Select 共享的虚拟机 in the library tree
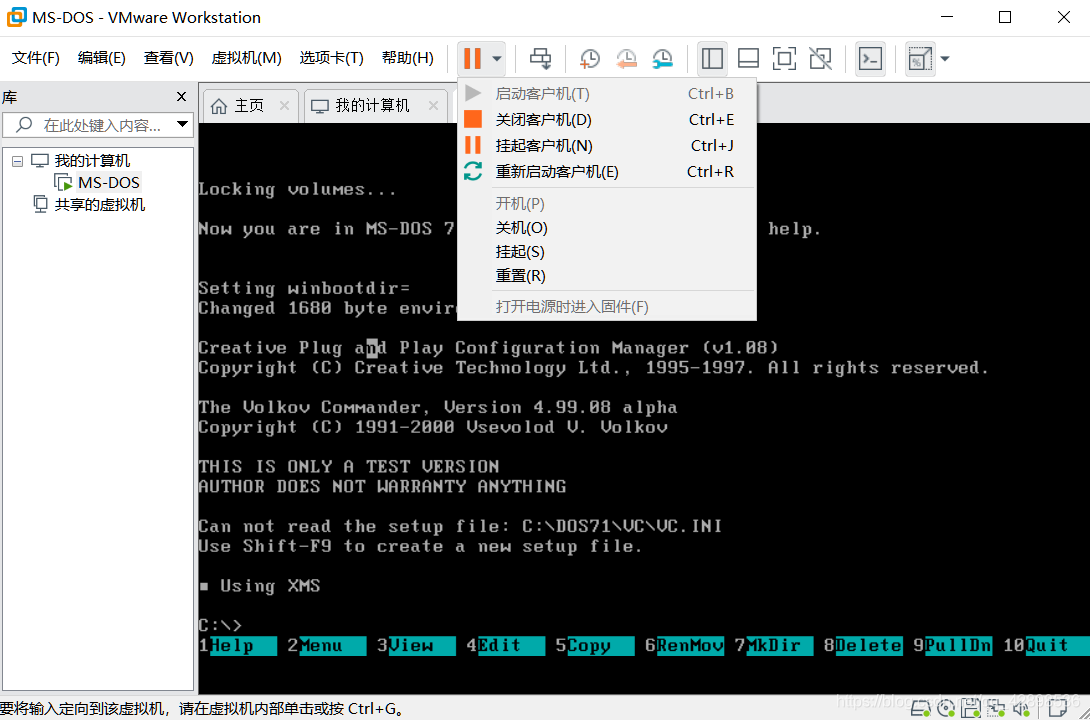1090x720 pixels. [99, 204]
